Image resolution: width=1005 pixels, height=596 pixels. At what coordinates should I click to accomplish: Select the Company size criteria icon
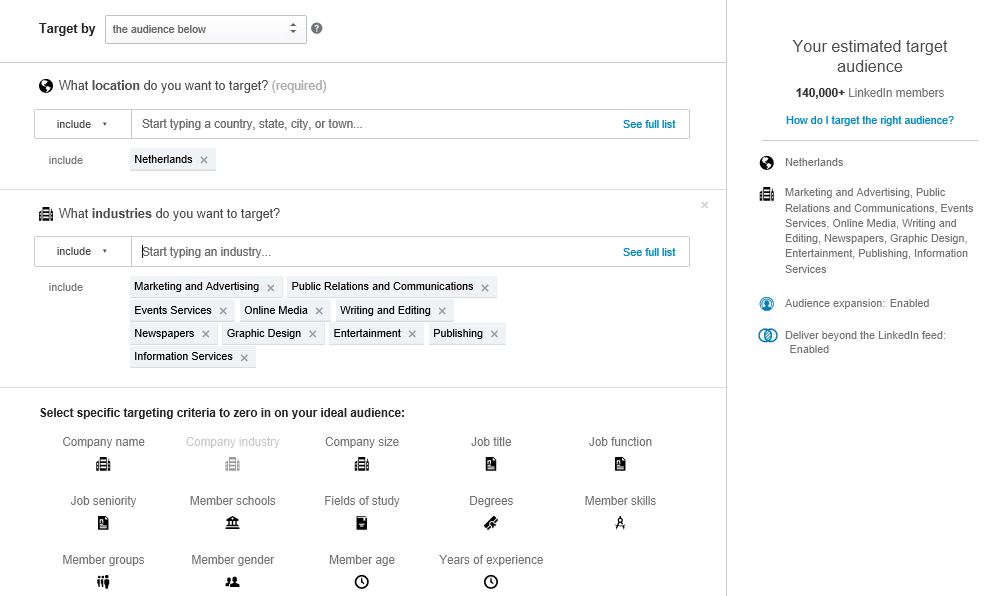(362, 464)
